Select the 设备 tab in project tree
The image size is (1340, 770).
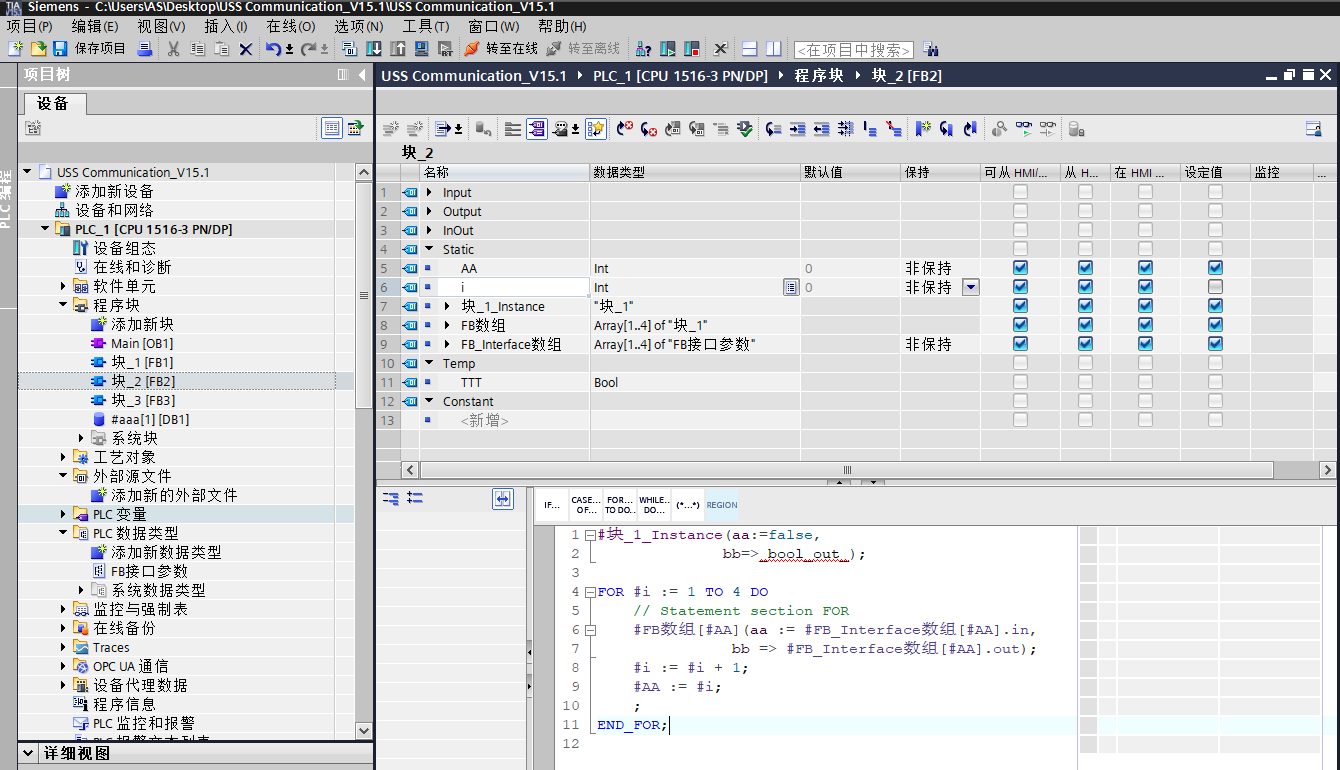pyautogui.click(x=53, y=103)
